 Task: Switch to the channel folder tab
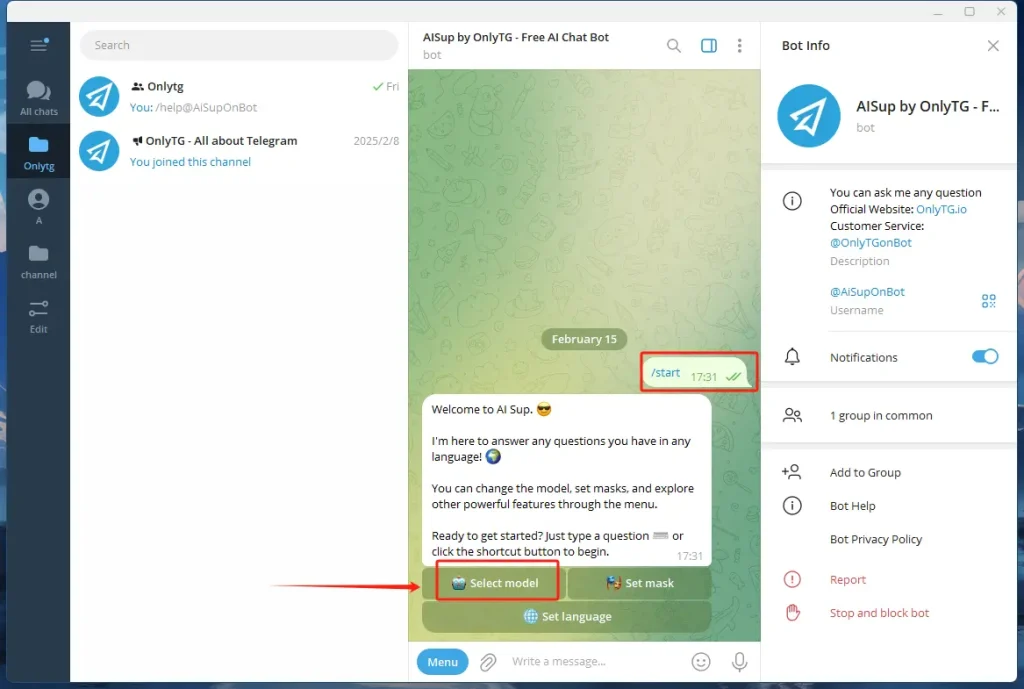point(39,260)
